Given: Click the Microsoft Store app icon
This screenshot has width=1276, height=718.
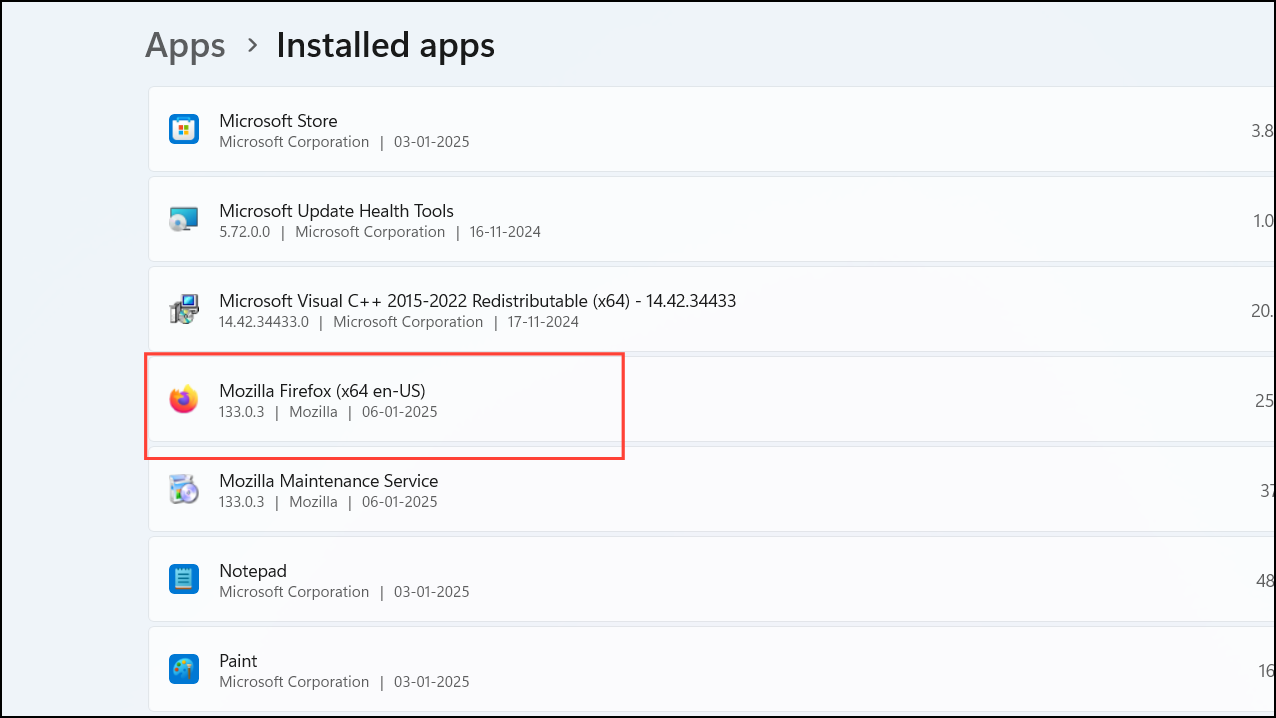Looking at the screenshot, I should 184,130.
